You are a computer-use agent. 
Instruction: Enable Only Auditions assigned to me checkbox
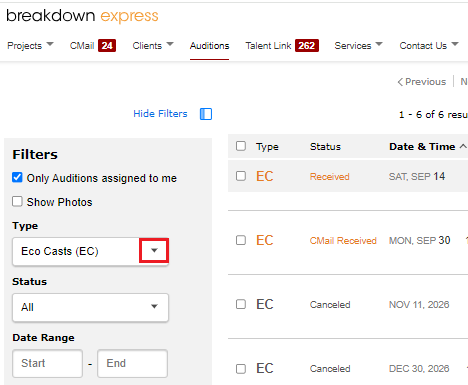point(17,178)
